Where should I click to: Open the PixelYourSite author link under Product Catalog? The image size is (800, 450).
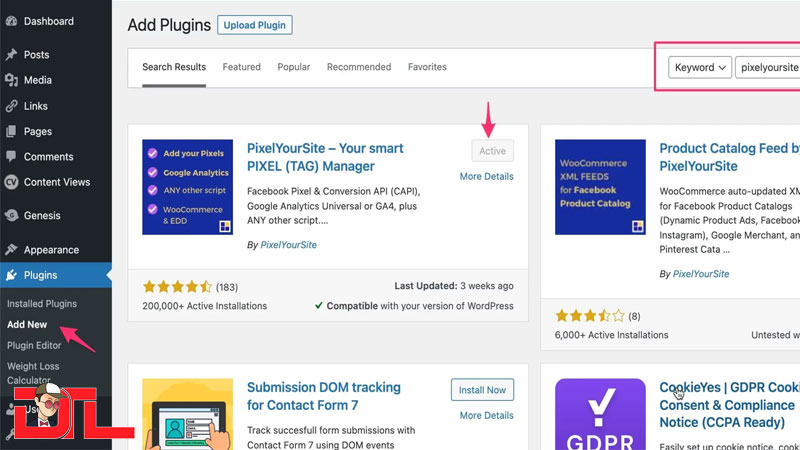point(701,274)
